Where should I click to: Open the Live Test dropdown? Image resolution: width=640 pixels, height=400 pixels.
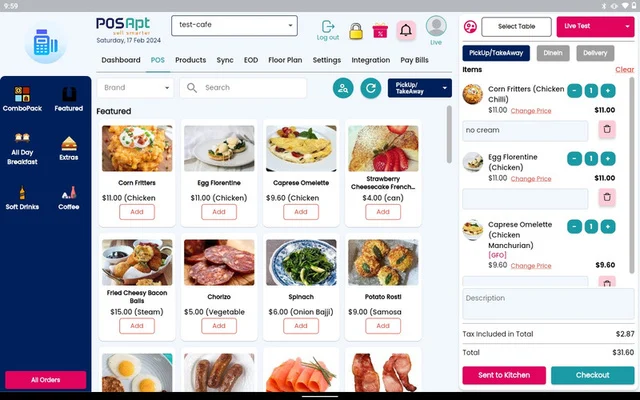[x=595, y=27]
